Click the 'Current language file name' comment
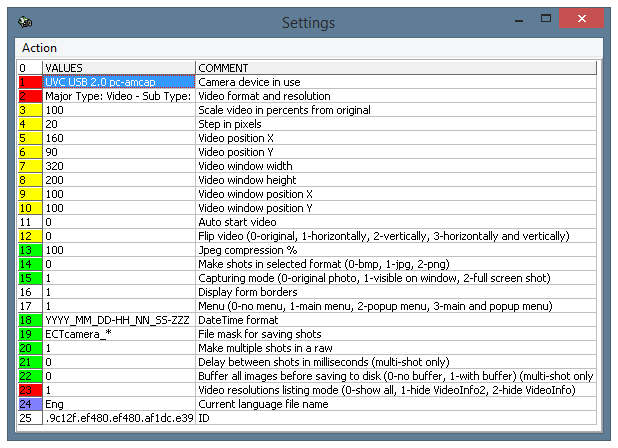This screenshot has height=448, width=618. [396, 404]
